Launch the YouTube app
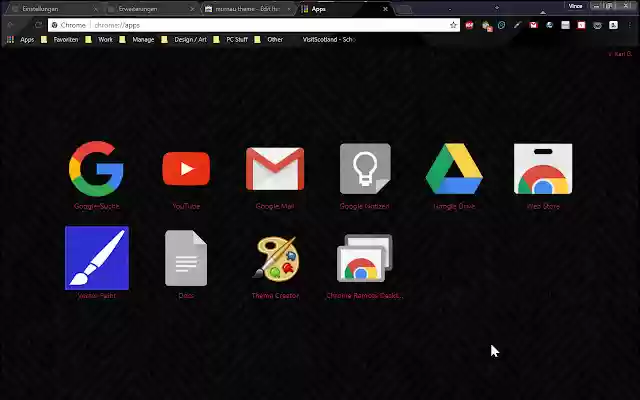The height and width of the screenshot is (400, 640). click(x=186, y=169)
